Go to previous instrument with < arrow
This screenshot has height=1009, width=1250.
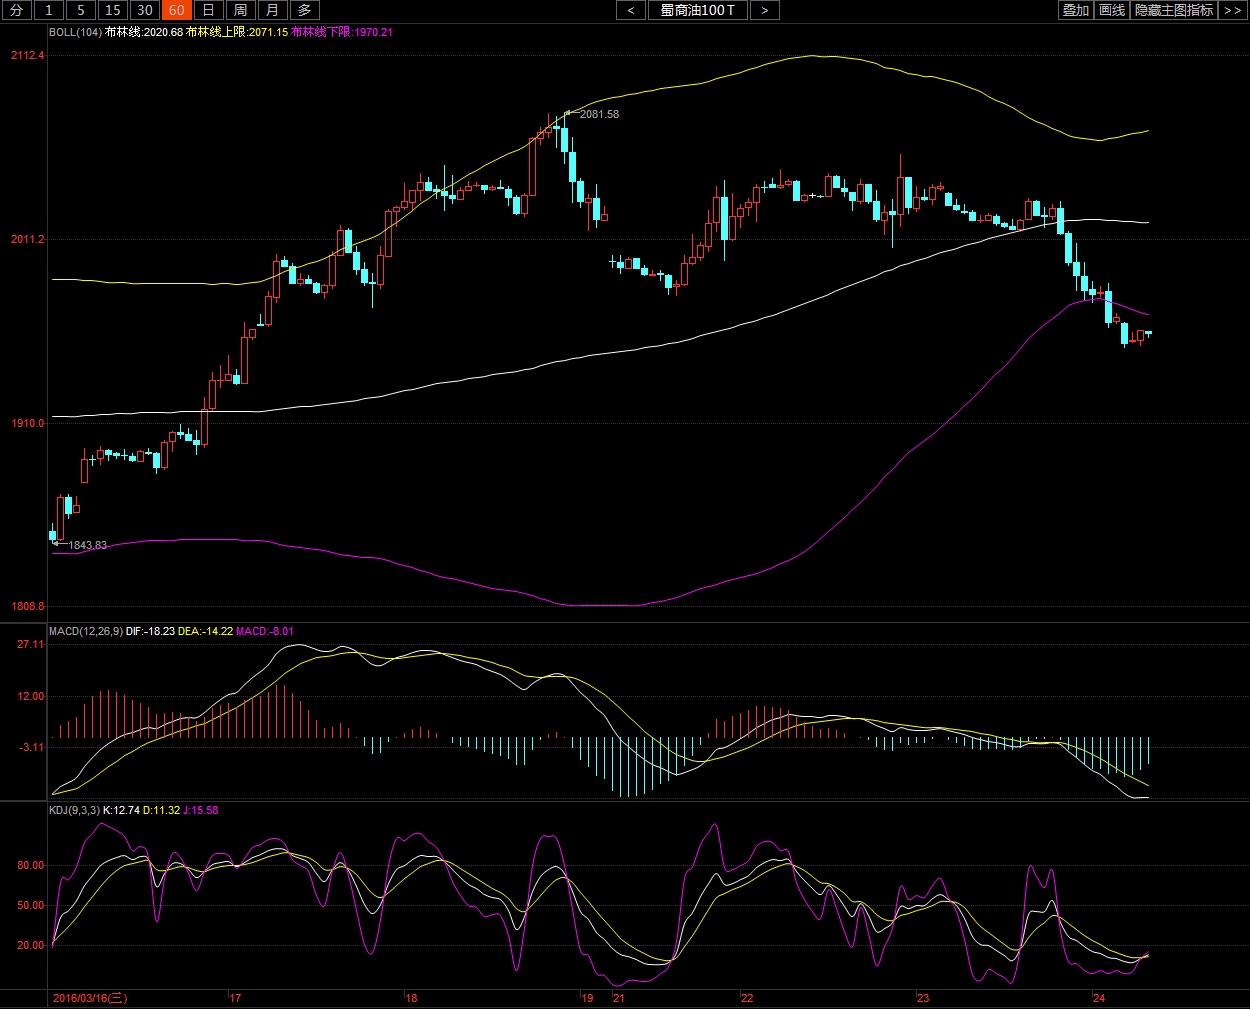(630, 10)
